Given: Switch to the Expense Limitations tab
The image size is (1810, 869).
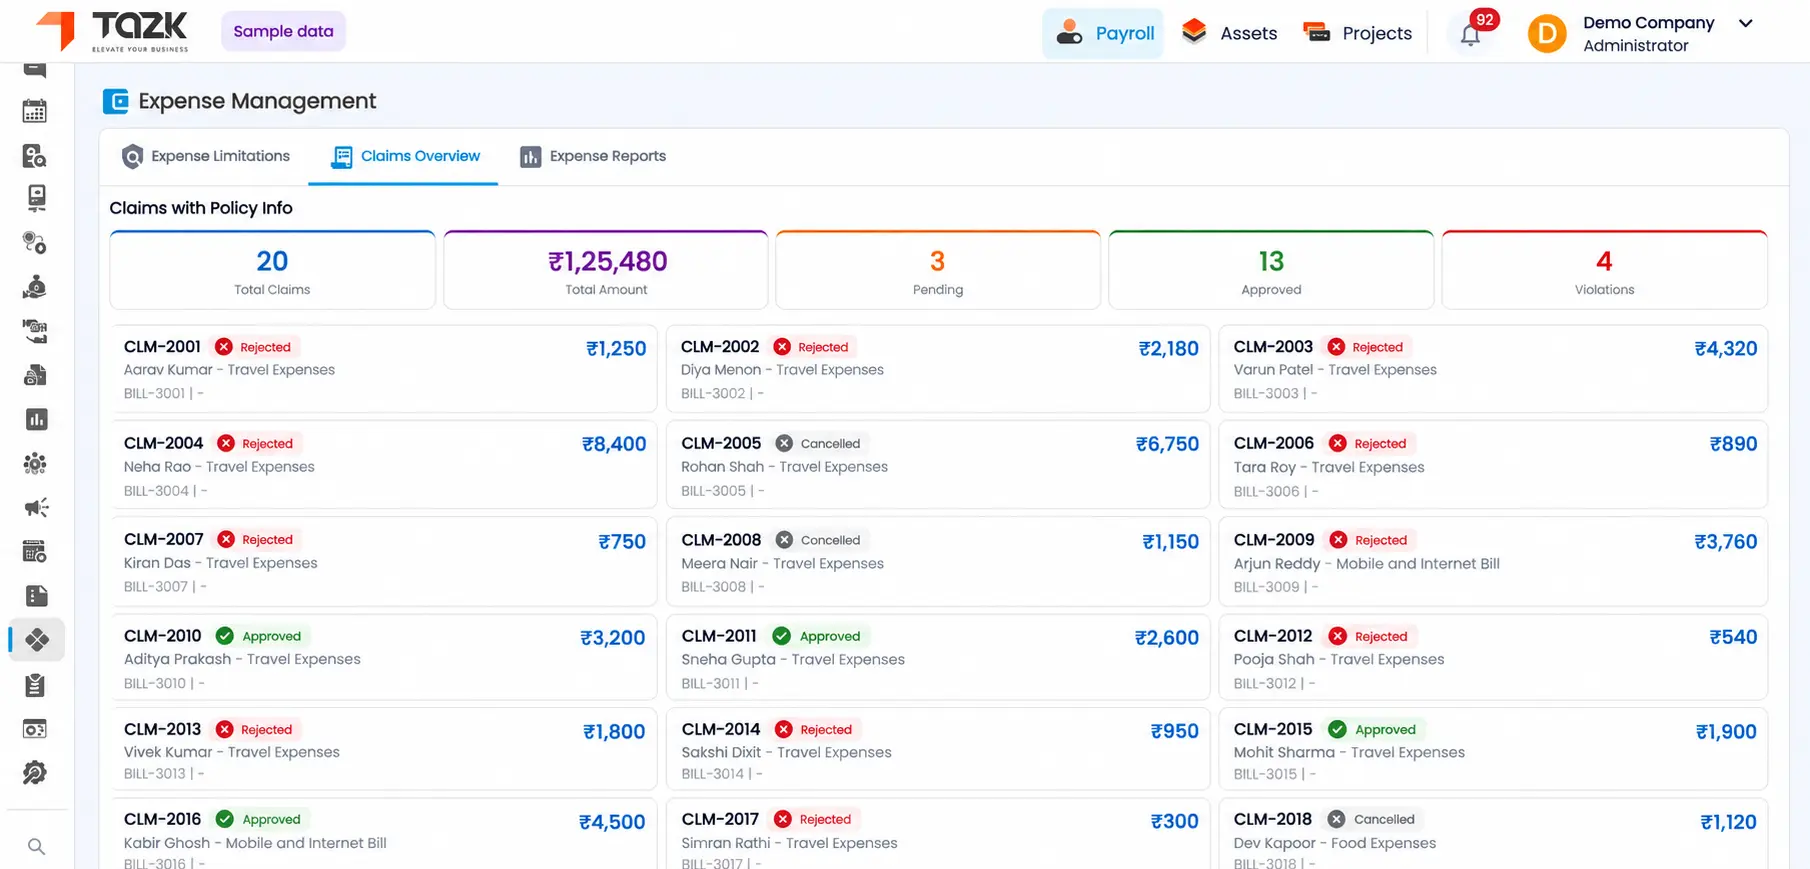Looking at the screenshot, I should tap(206, 156).
